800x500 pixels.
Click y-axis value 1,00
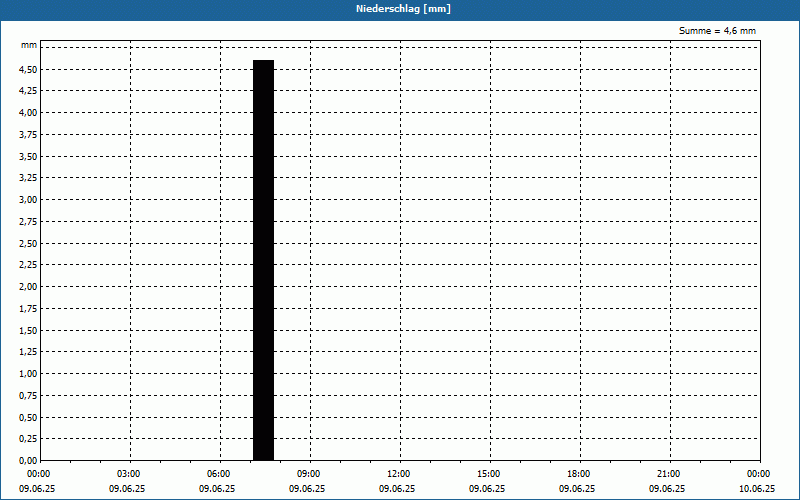click(28, 374)
